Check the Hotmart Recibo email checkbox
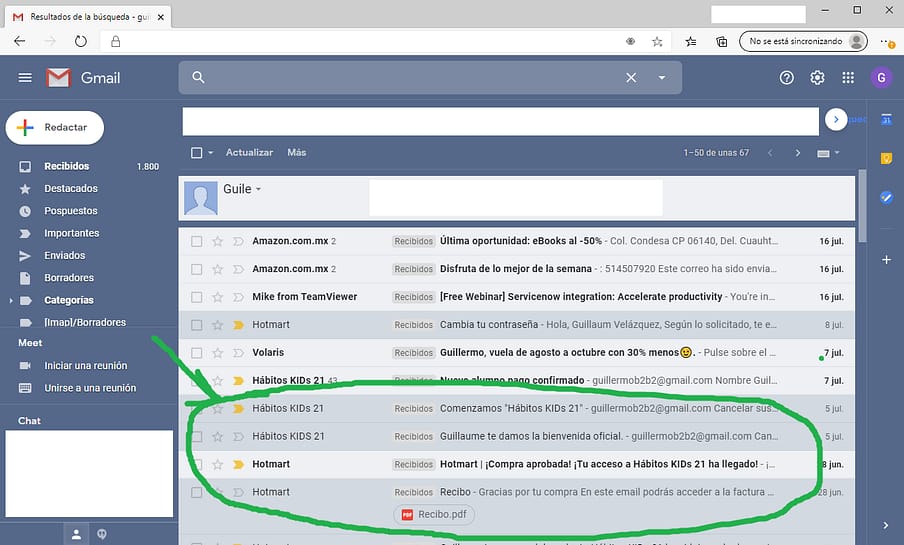The height and width of the screenshot is (545, 904). tap(197, 493)
